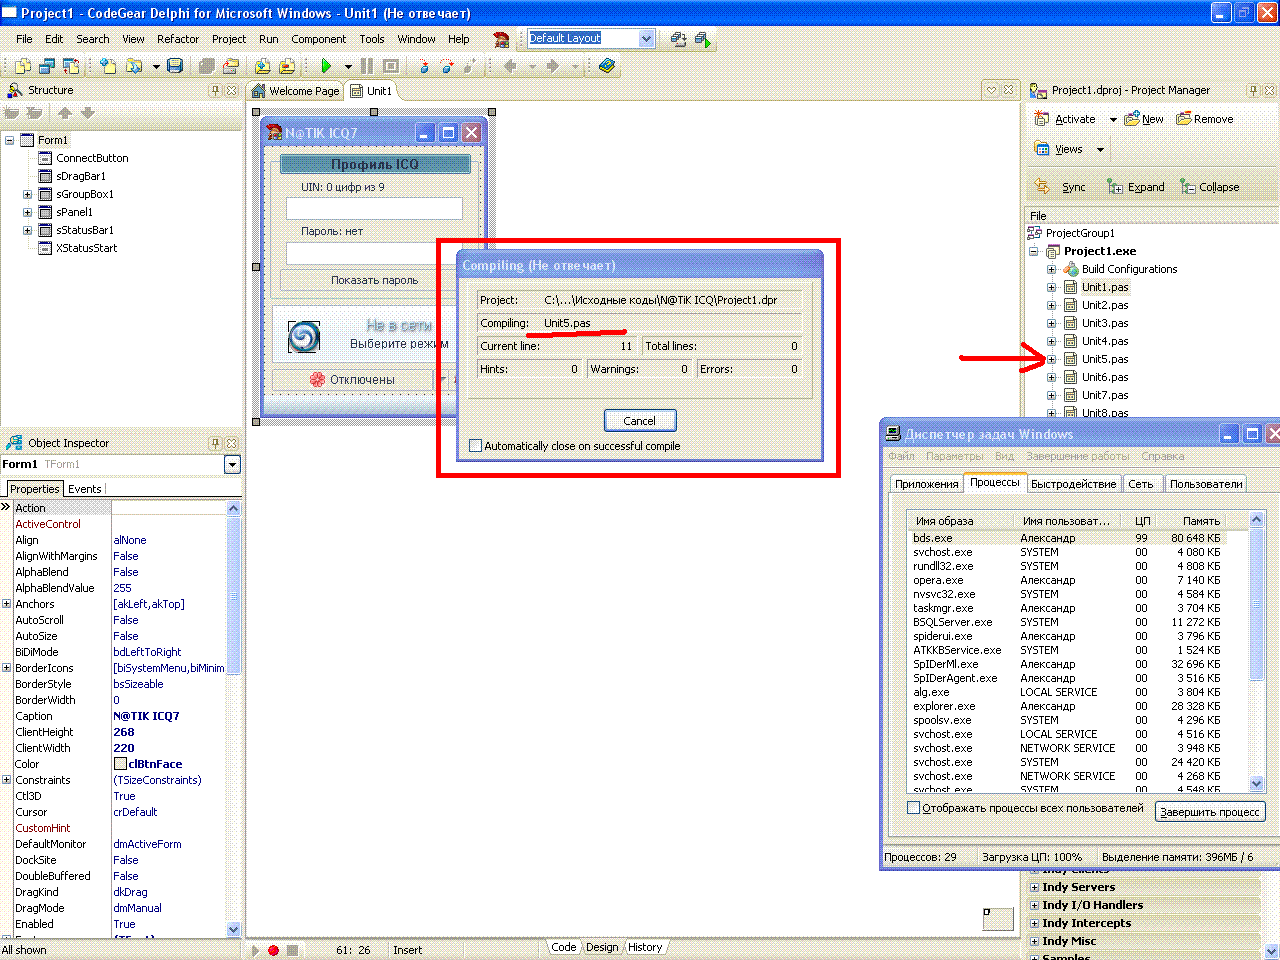
Task: Click the Завершить процесс button in Task Manager
Action: (1210, 812)
